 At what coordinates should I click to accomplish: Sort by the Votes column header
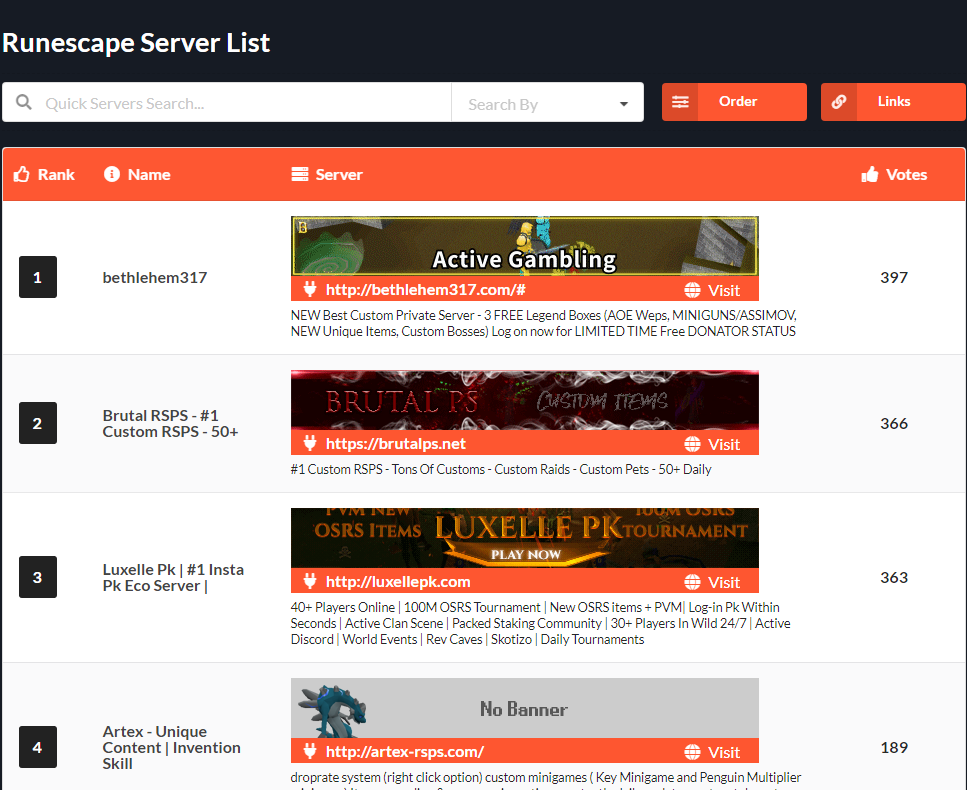point(894,175)
